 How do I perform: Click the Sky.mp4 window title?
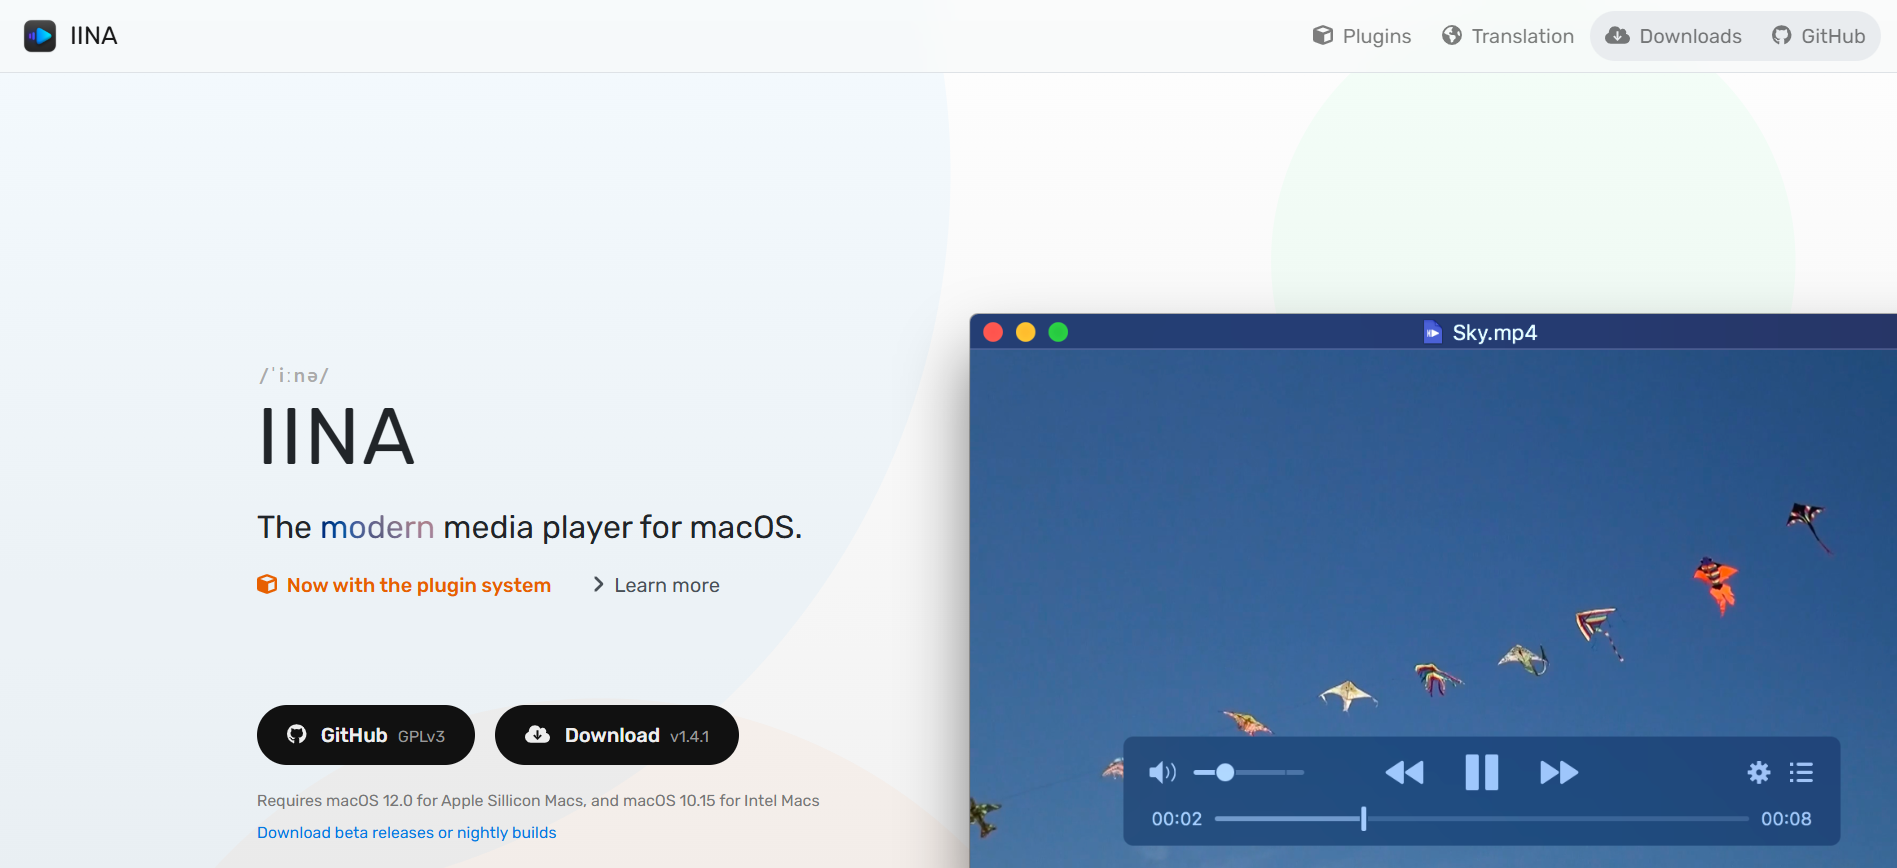(1494, 332)
